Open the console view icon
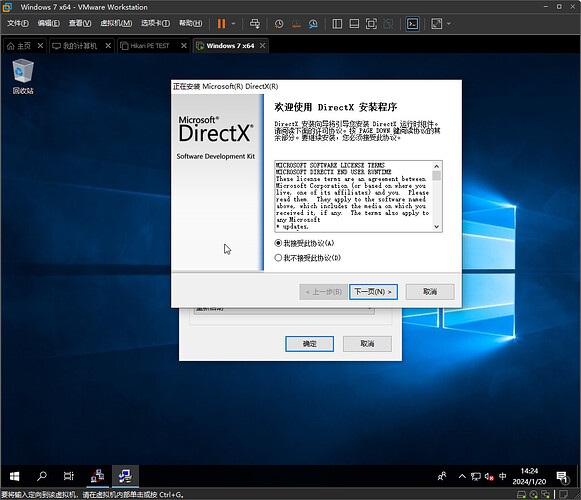Screen dimensions: 581x500 tap(412, 24)
